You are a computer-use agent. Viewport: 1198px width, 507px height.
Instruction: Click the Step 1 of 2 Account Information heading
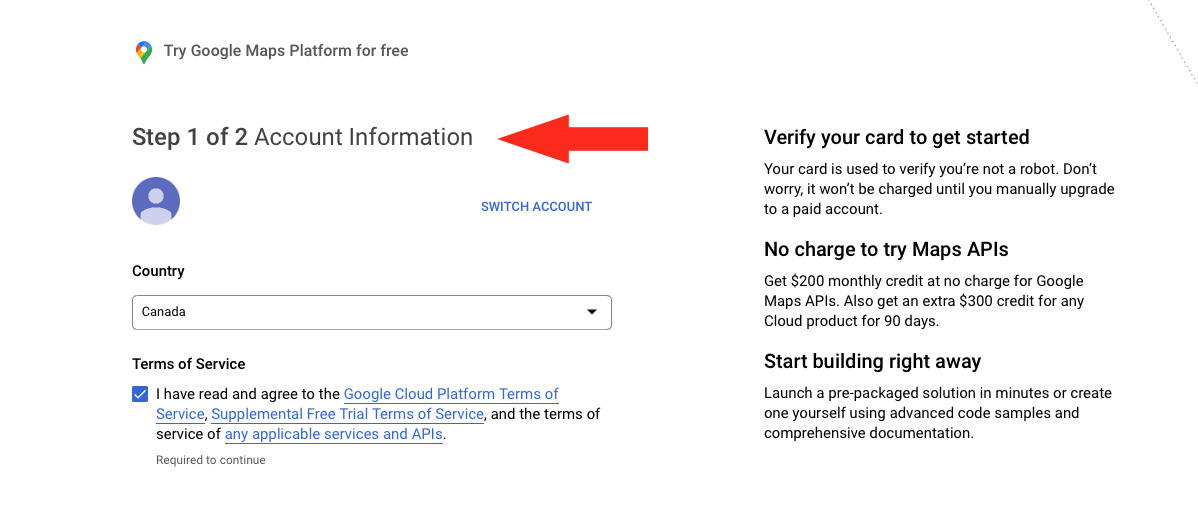coord(302,137)
